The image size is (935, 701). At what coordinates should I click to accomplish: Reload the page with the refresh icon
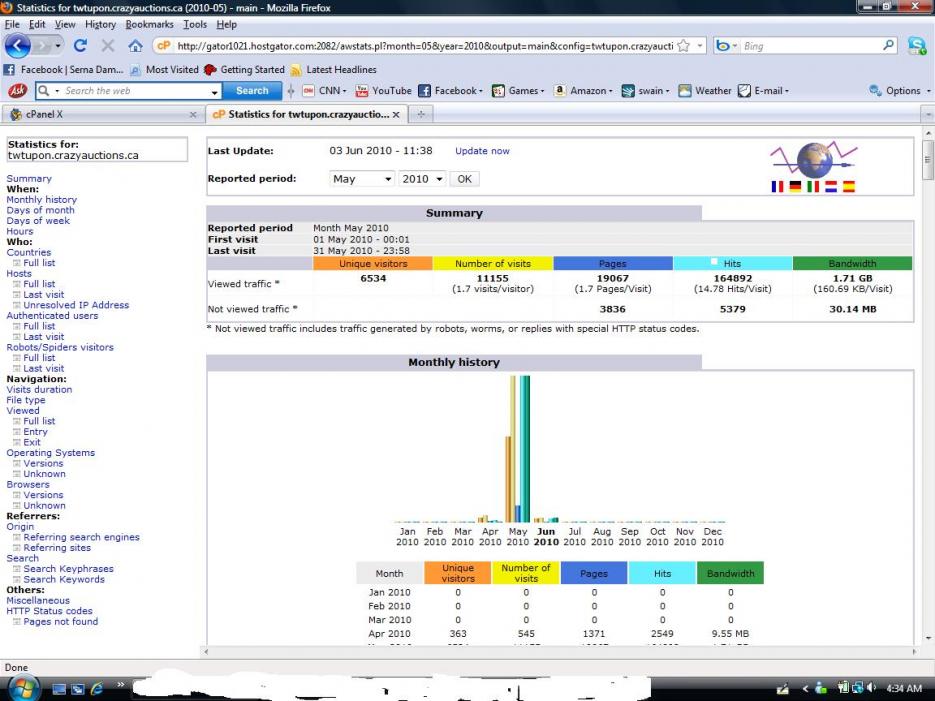tap(79, 46)
